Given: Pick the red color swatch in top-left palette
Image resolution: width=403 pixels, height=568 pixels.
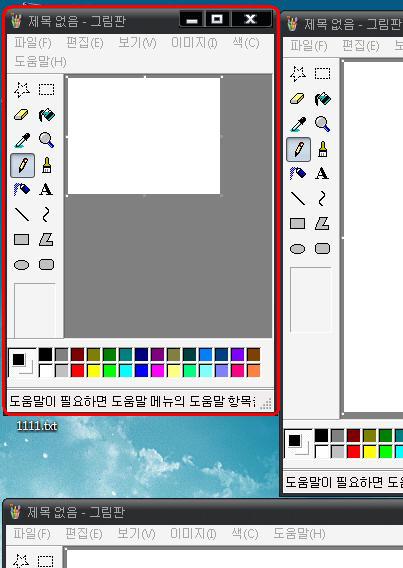Looking at the screenshot, I should [x=77, y=371].
